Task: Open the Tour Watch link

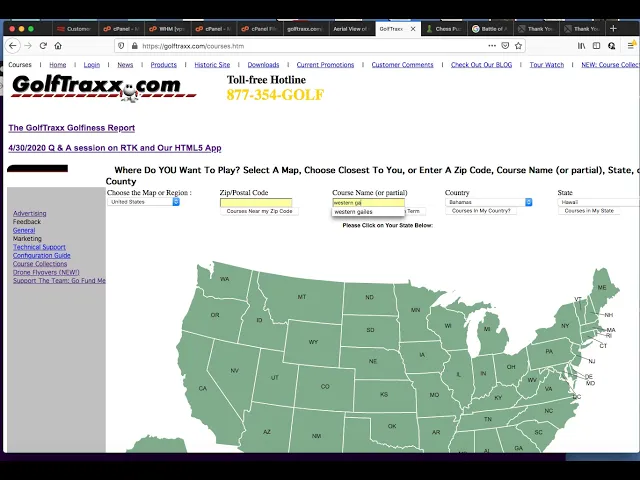Action: [x=547, y=65]
